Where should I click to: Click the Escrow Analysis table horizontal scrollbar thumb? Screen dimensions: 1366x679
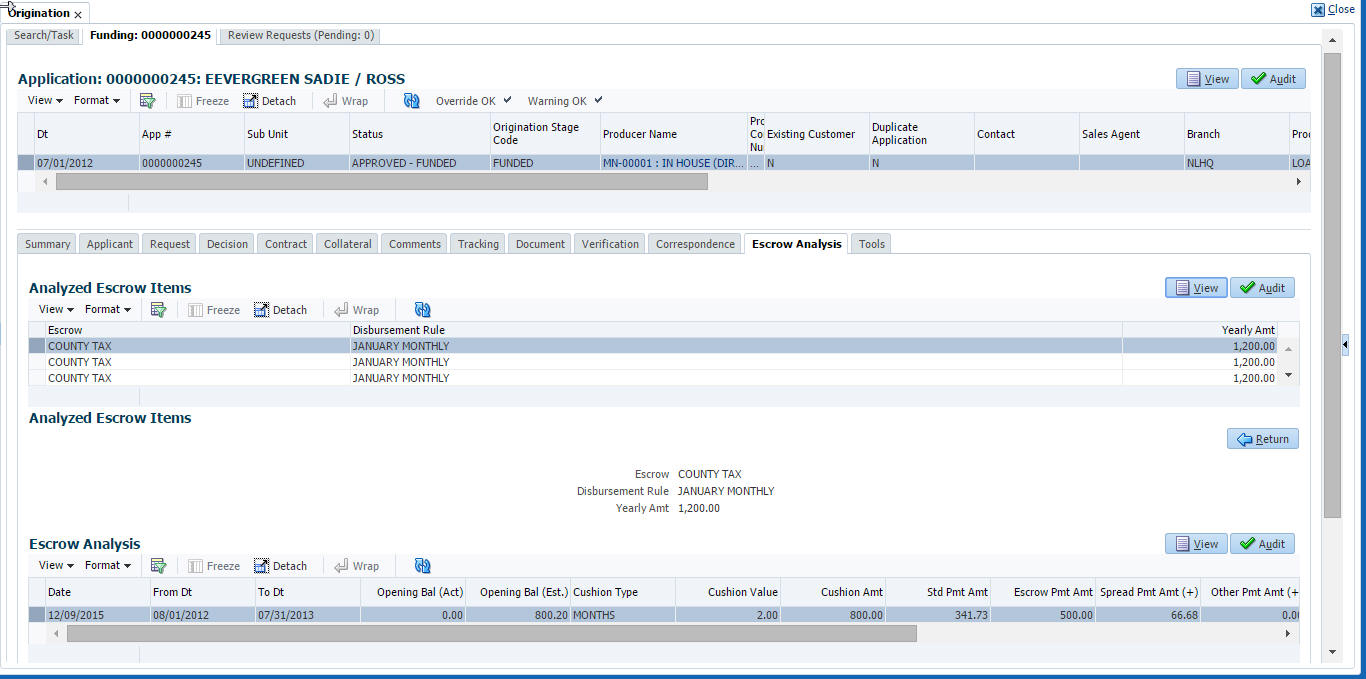[x=491, y=634]
